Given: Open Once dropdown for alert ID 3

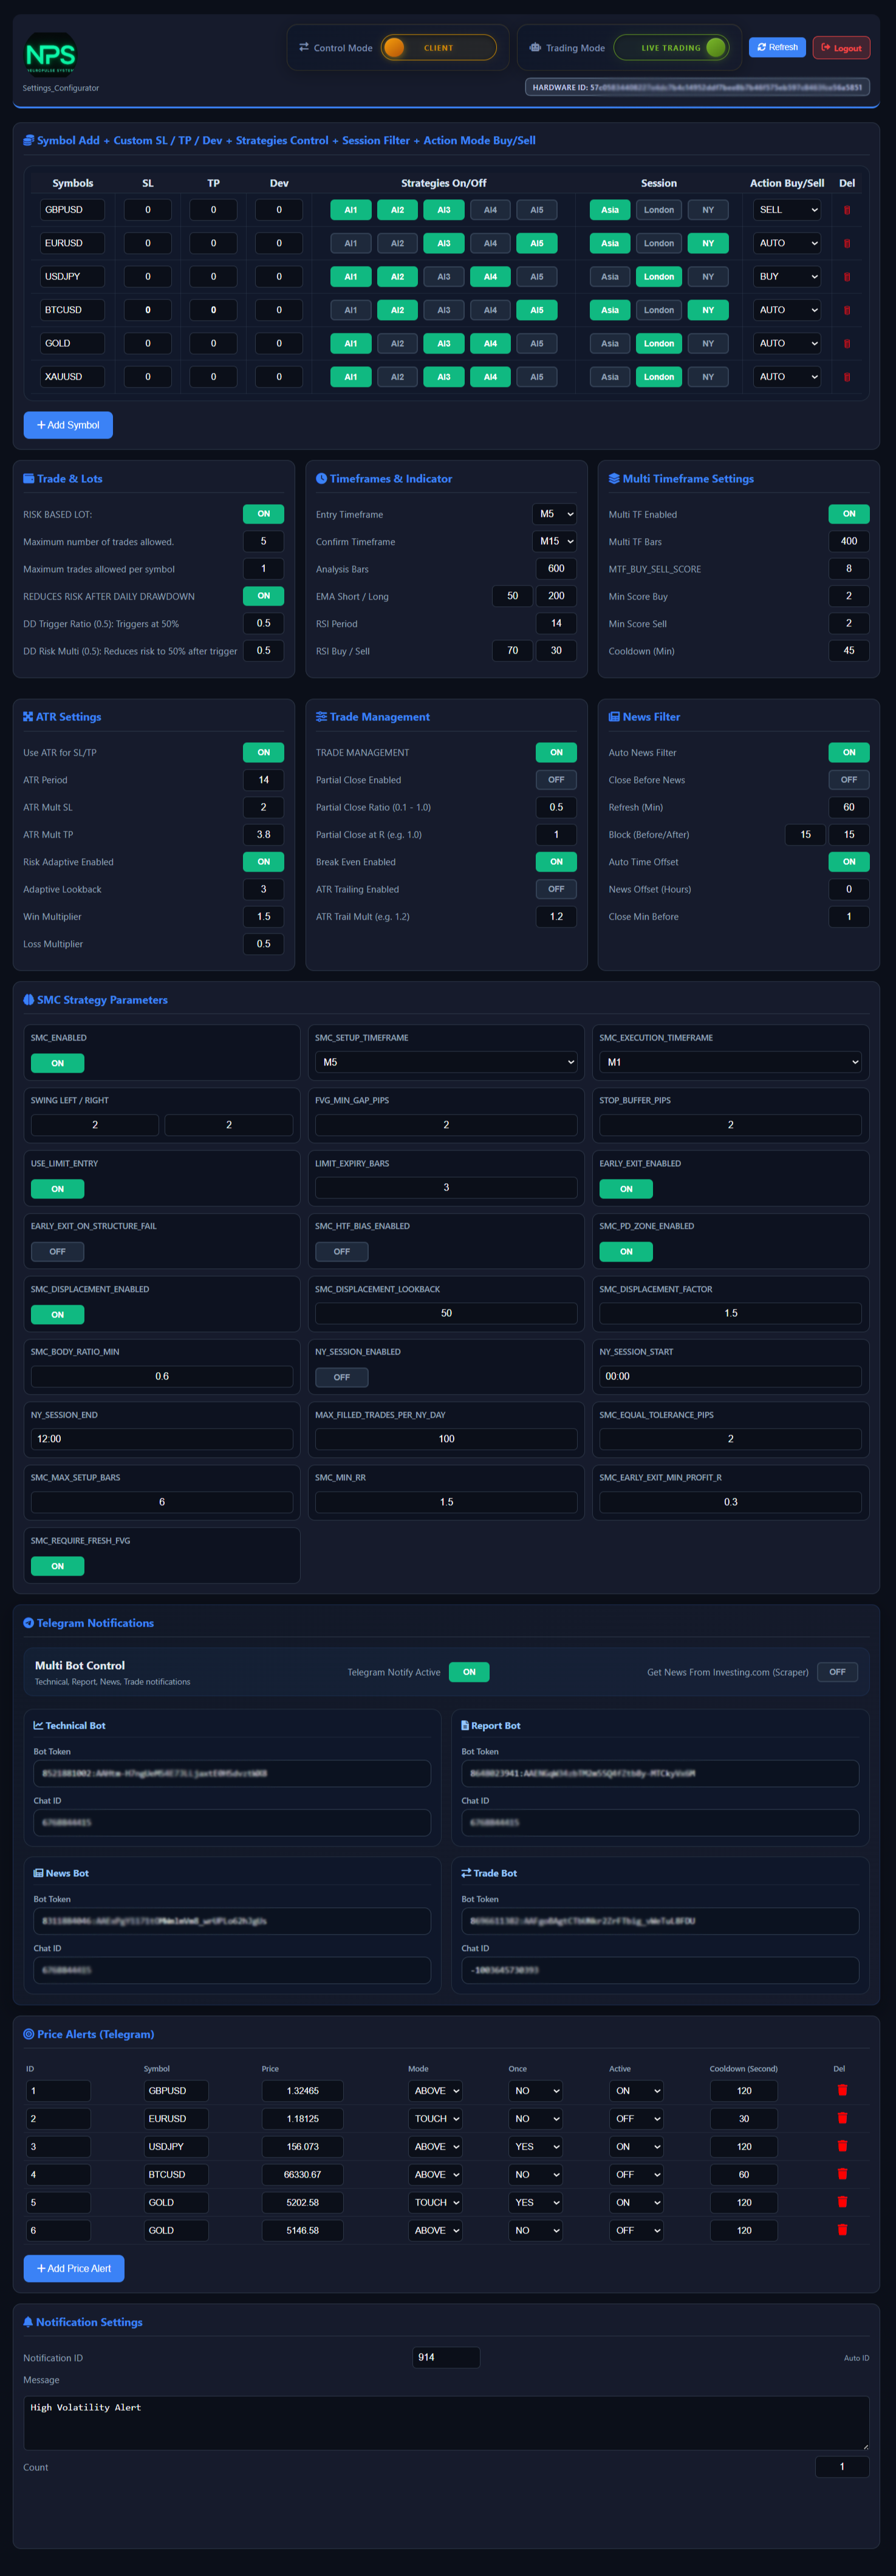Looking at the screenshot, I should click(536, 2146).
